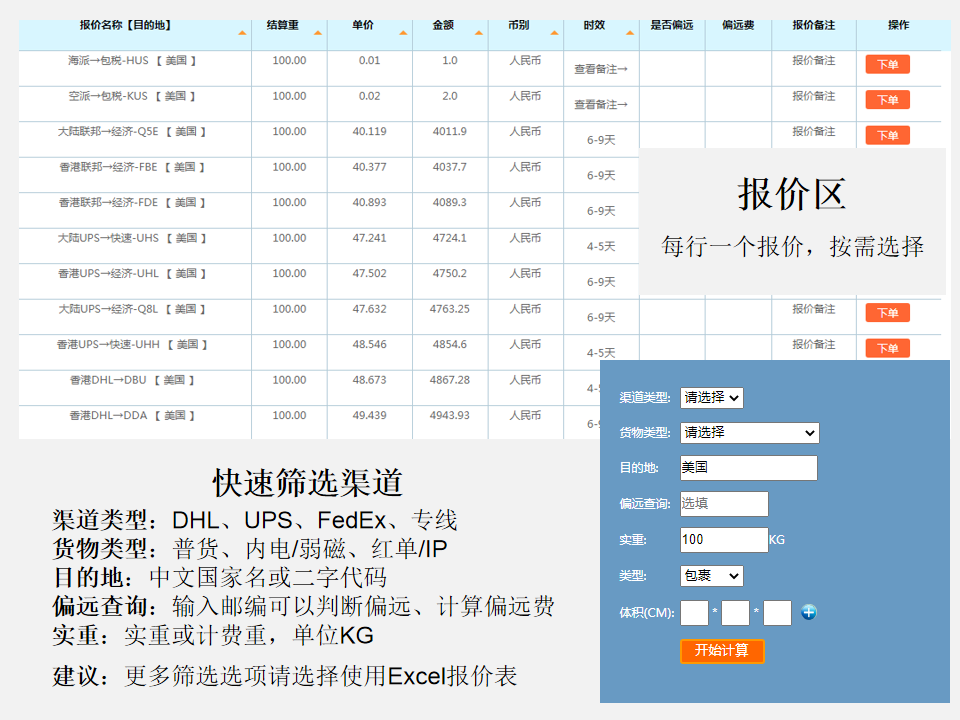Place order for 空派→包税-KUS row
The height and width of the screenshot is (720, 960).
point(887,100)
